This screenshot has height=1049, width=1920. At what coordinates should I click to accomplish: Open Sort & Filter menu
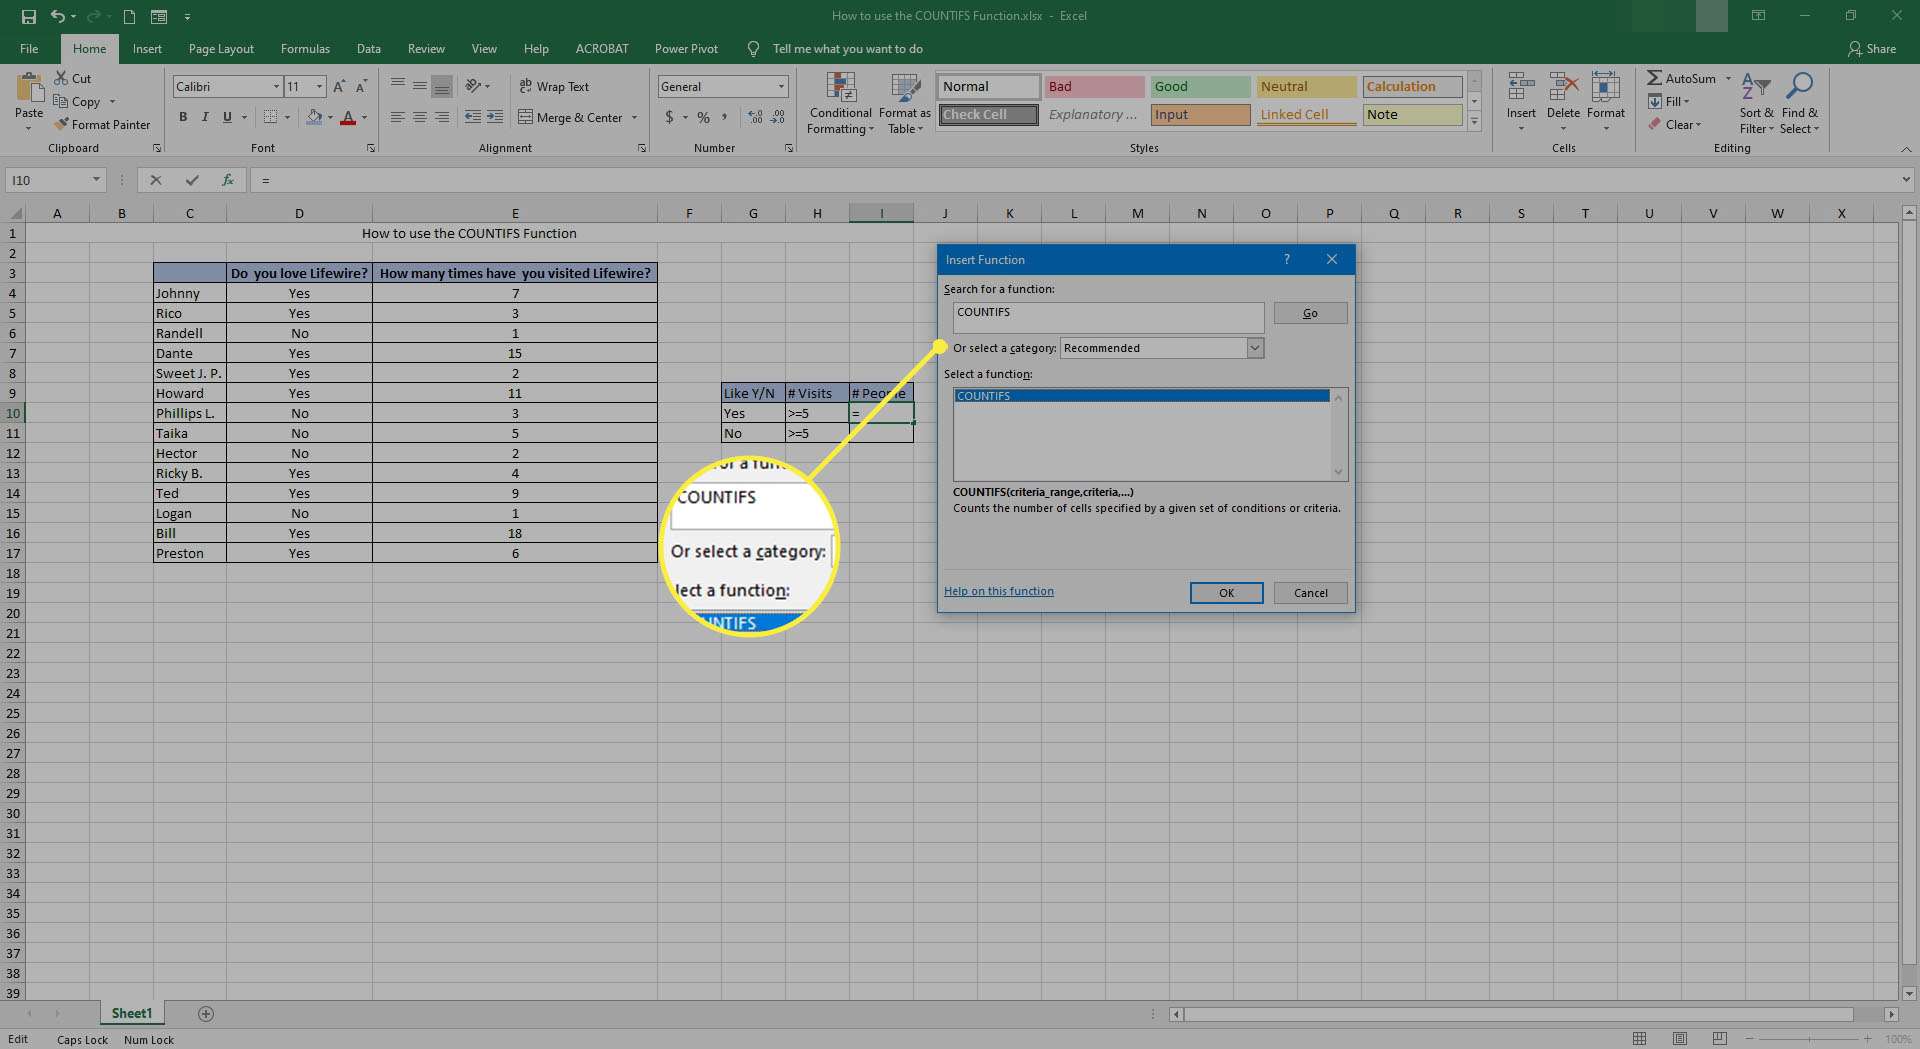pos(1756,103)
